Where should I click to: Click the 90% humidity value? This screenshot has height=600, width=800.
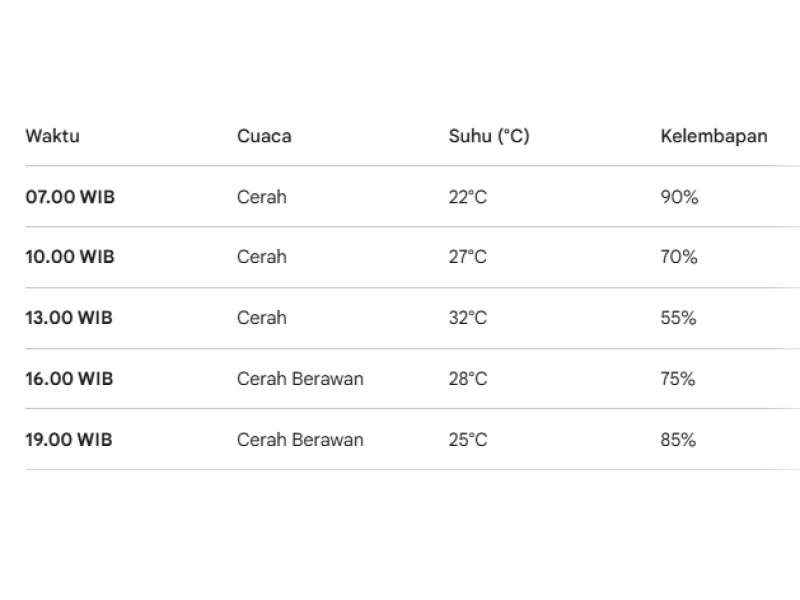pyautogui.click(x=679, y=197)
